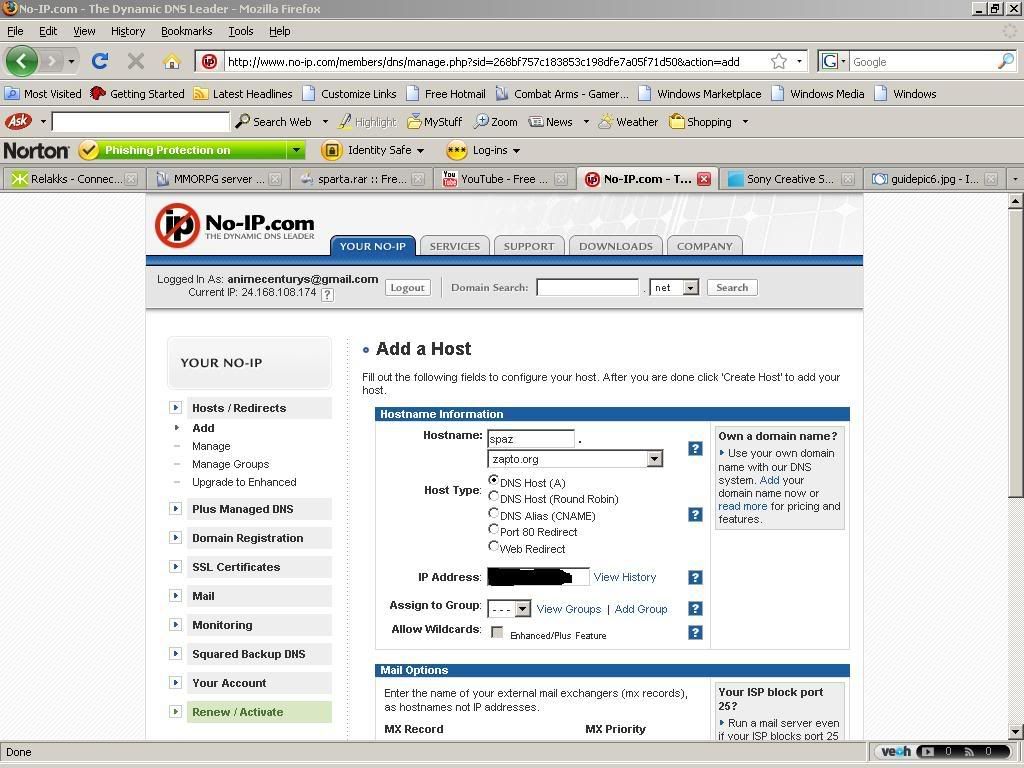Bookmark this page with the star icon
The image size is (1024, 768).
click(778, 61)
